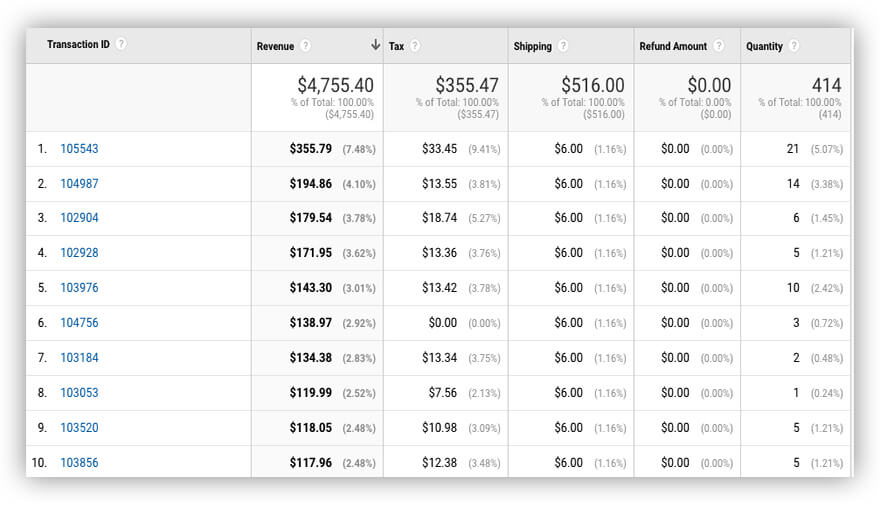880x505 pixels.
Task: View transaction 102928
Action: pos(79,253)
